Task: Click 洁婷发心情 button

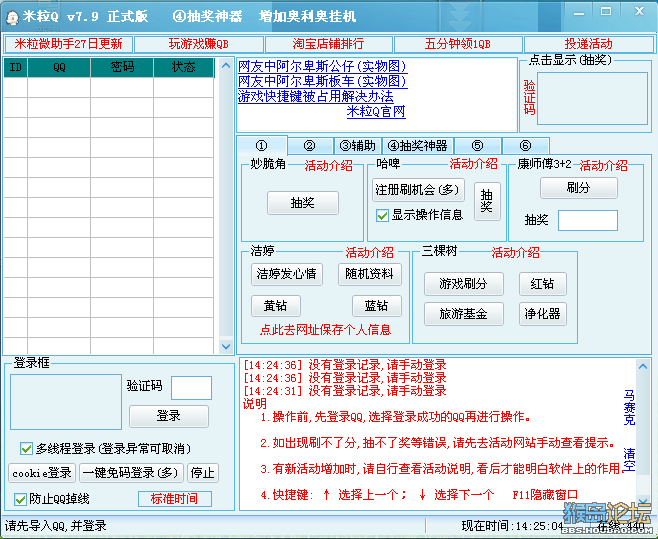Action: click(x=287, y=274)
